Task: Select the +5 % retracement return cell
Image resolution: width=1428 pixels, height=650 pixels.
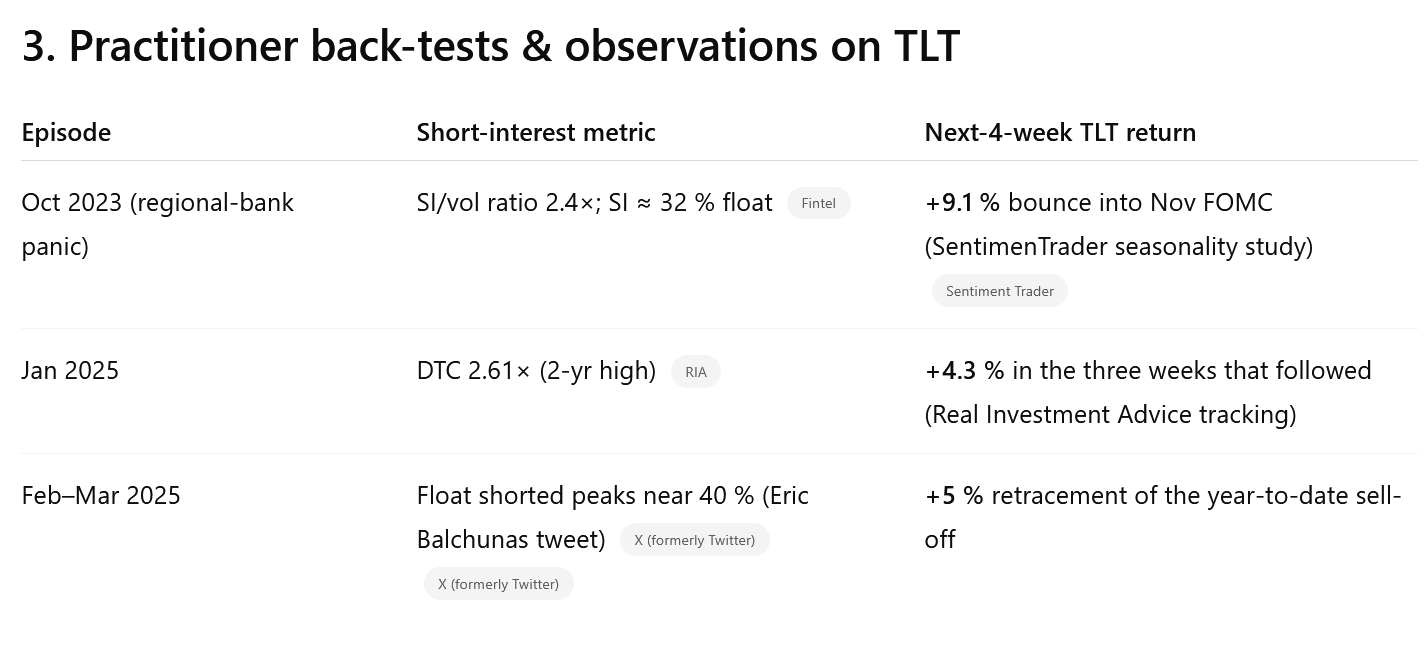Action: coord(1162,496)
